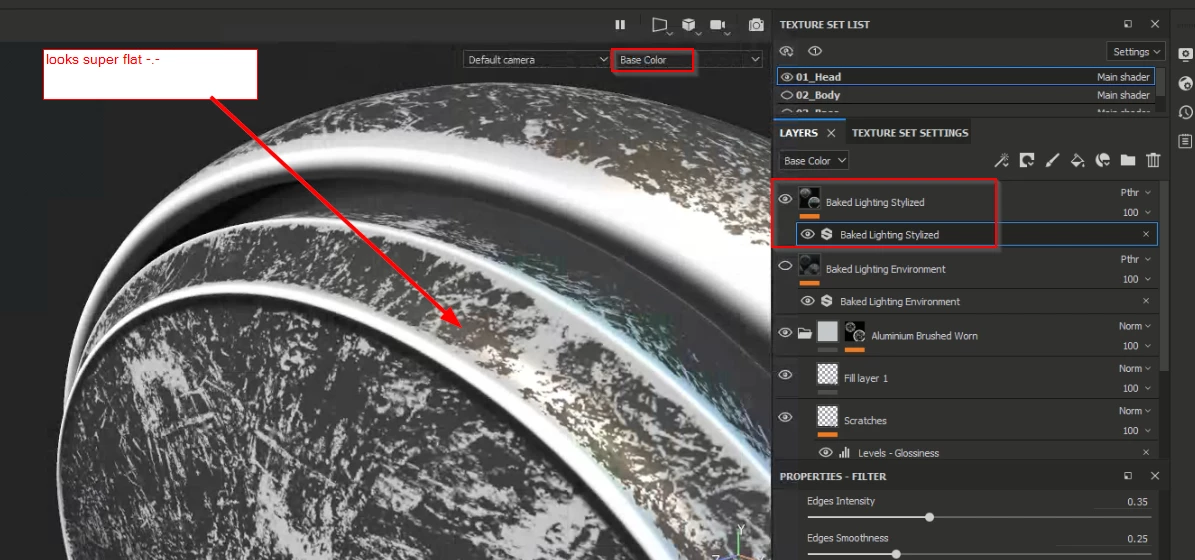Viewport: 1195px width, 560px height.
Task: Open Display settings in the right dock
Action: (x=1185, y=55)
